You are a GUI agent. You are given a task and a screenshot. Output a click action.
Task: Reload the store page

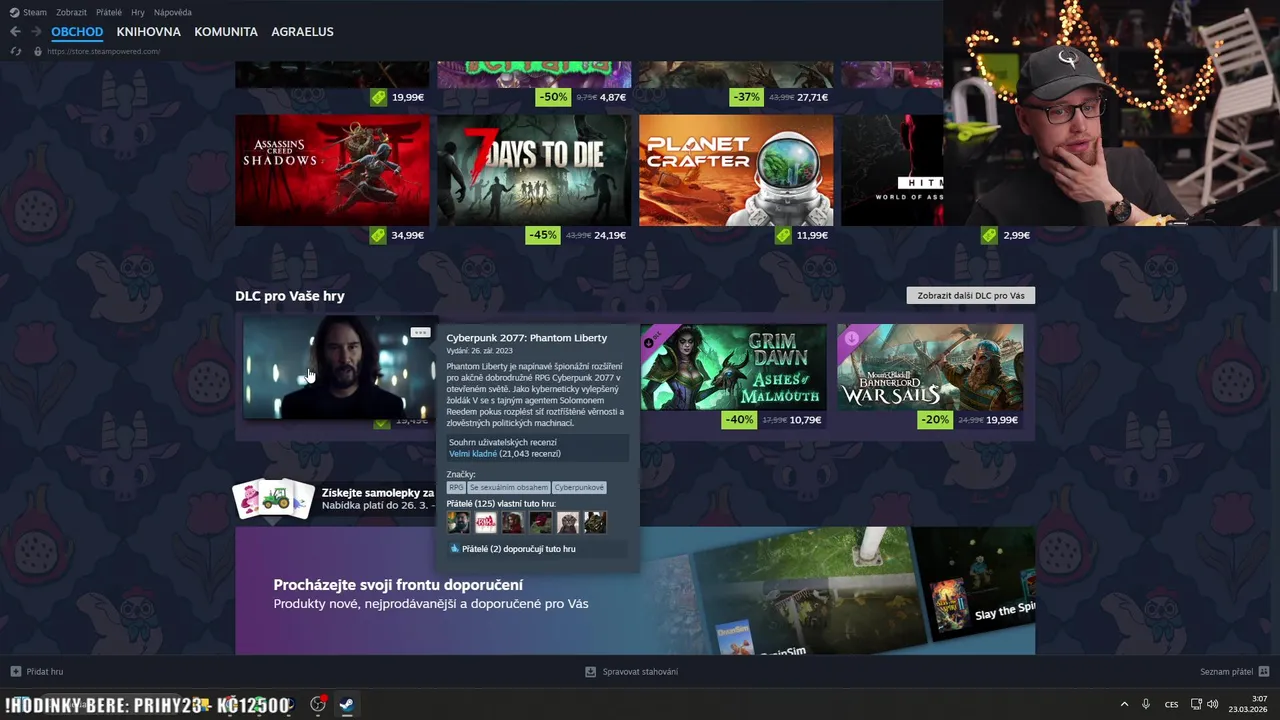click(15, 51)
